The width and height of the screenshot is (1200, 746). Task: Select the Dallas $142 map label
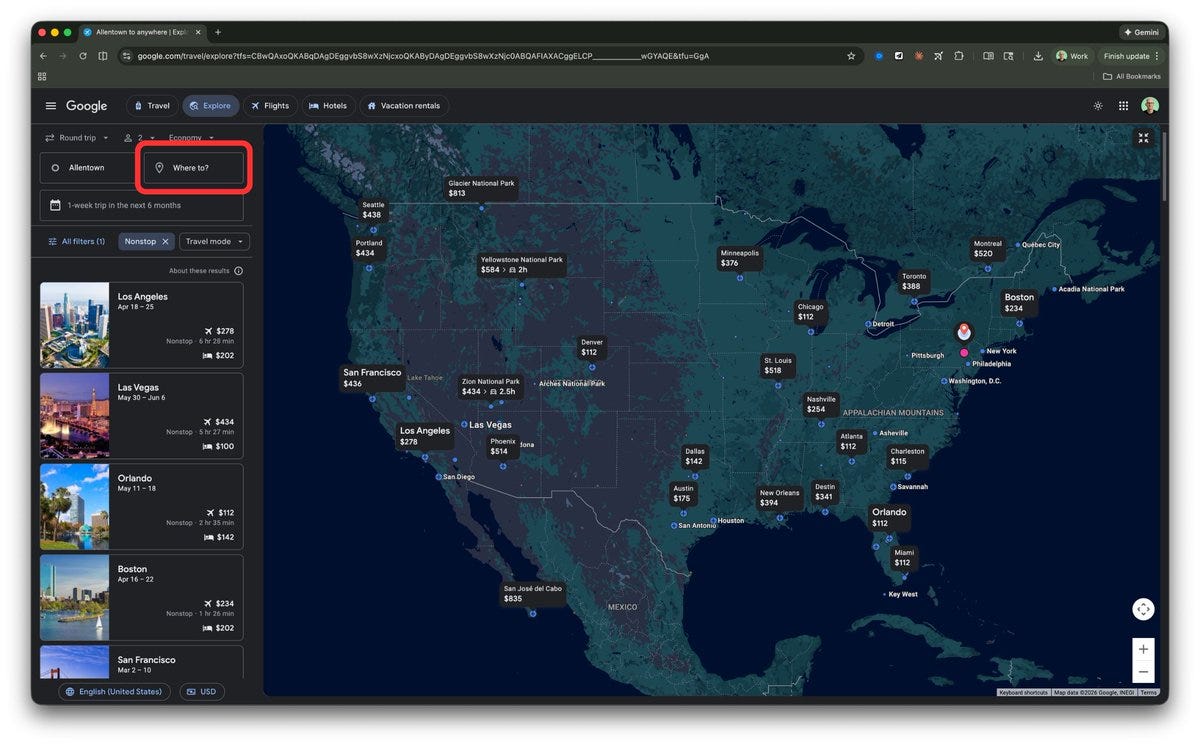tap(694, 456)
